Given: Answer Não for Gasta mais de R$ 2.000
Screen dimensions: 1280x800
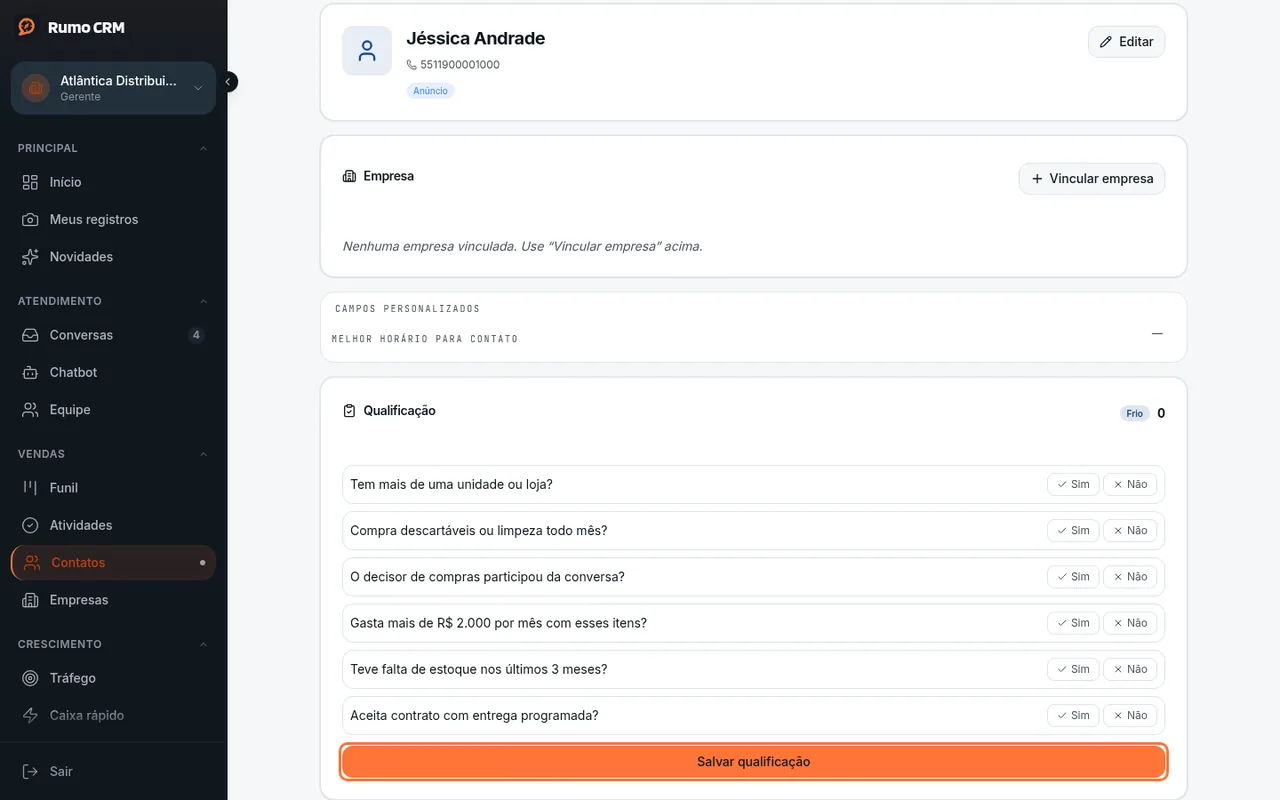Looking at the screenshot, I should (x=1130, y=623).
